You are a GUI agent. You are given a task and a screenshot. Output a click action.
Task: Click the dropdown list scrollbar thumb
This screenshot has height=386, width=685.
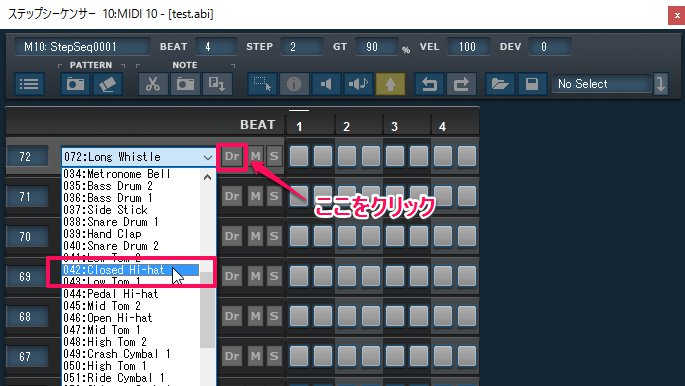208,310
